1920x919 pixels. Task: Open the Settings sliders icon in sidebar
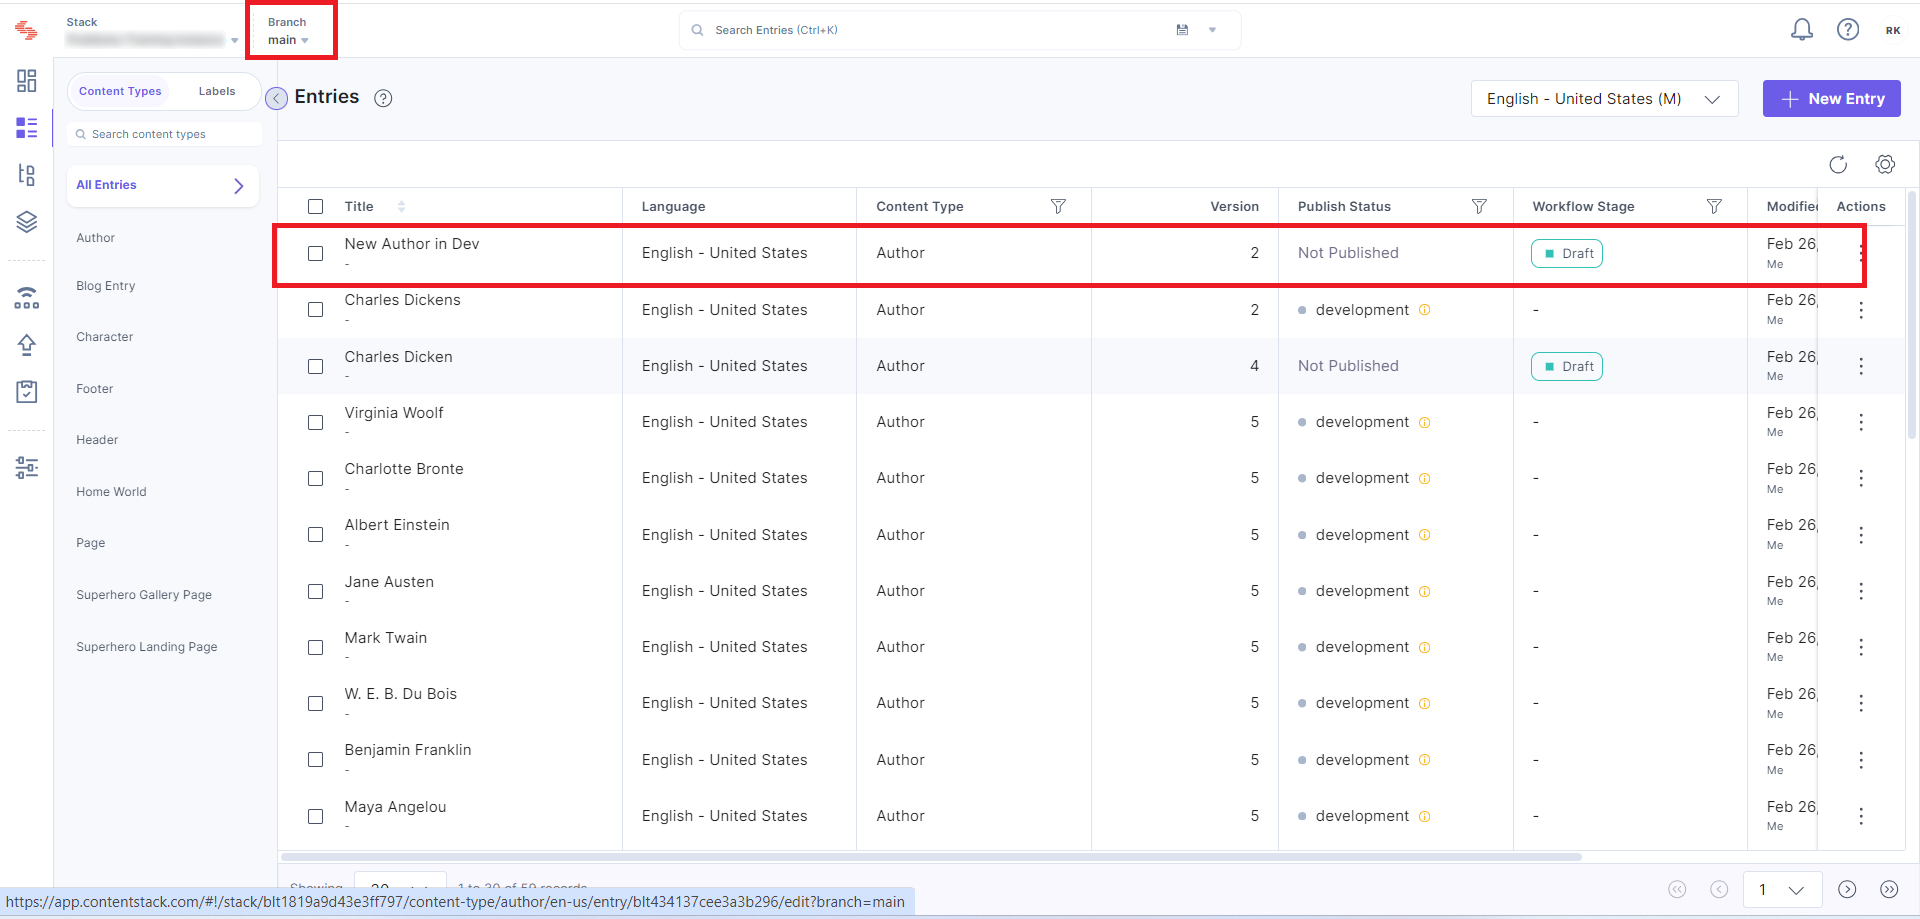click(x=27, y=467)
